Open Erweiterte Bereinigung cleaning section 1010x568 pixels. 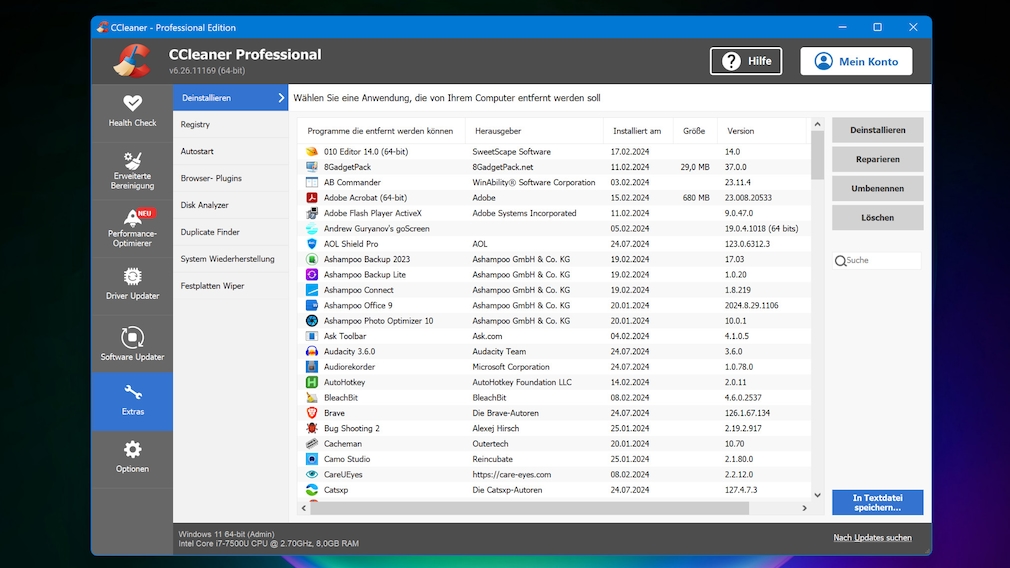coord(132,170)
